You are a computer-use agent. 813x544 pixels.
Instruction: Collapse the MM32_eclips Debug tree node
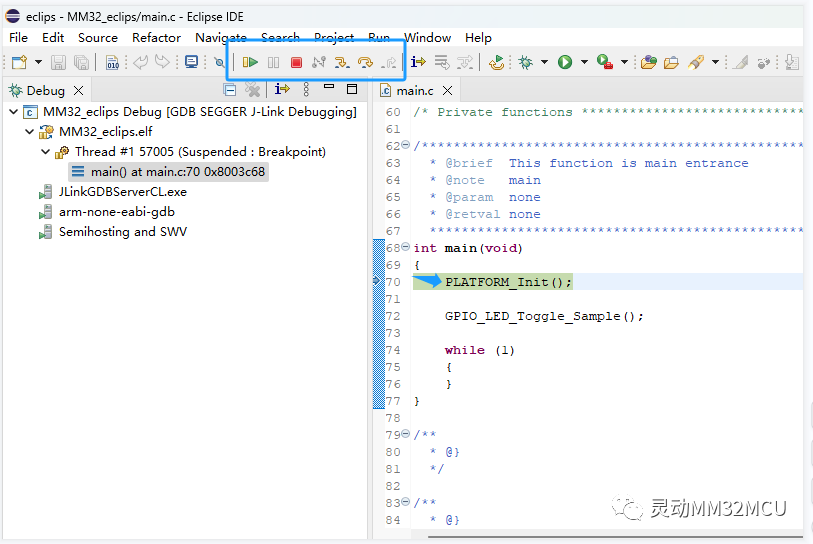point(13,112)
